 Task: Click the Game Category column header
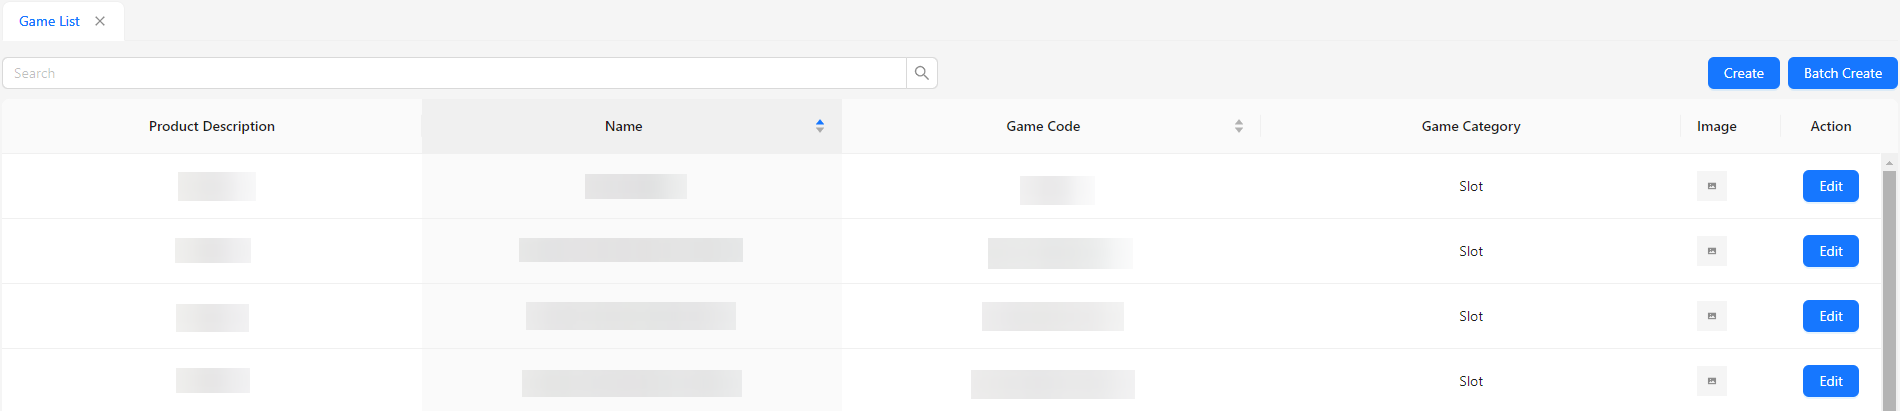(x=1471, y=126)
